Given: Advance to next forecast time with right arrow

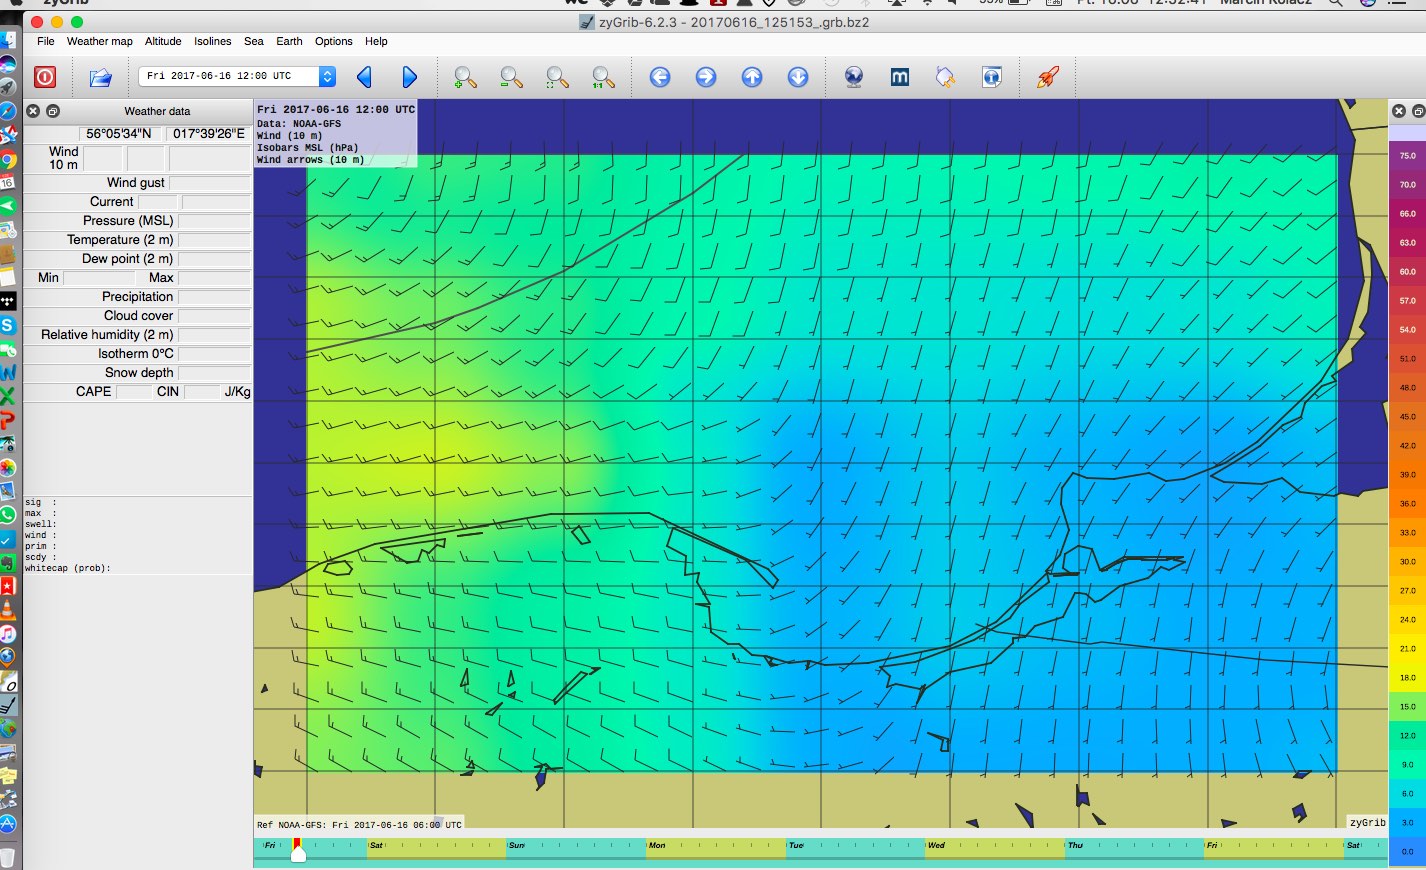Looking at the screenshot, I should tap(409, 77).
